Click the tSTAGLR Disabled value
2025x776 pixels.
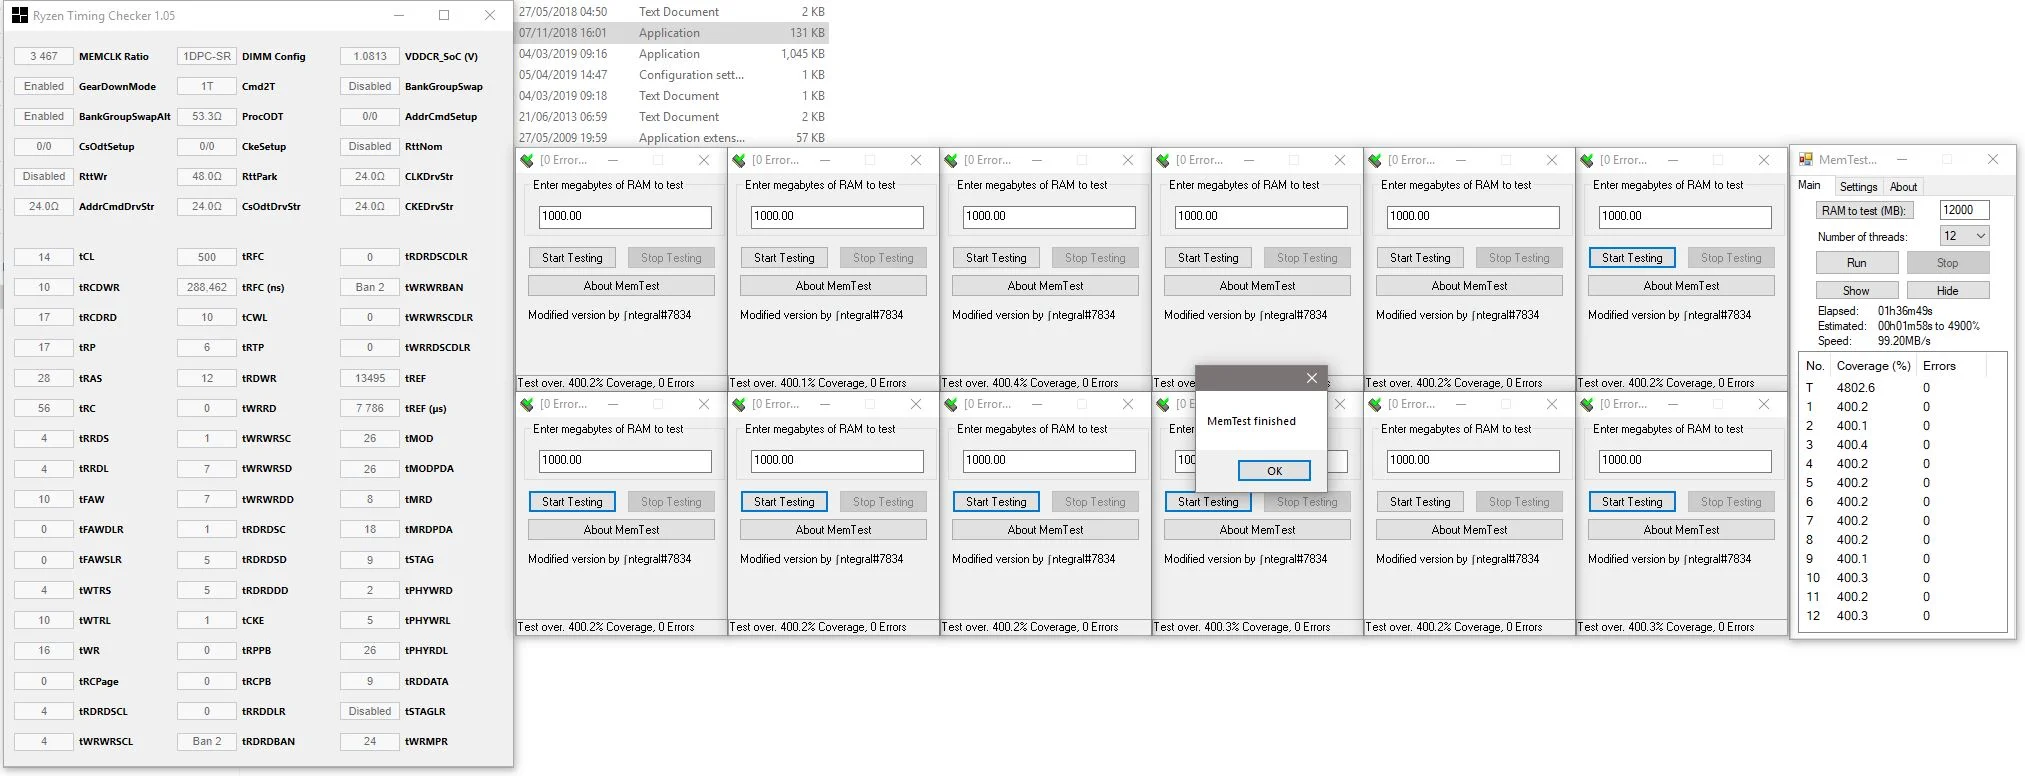pyautogui.click(x=370, y=711)
